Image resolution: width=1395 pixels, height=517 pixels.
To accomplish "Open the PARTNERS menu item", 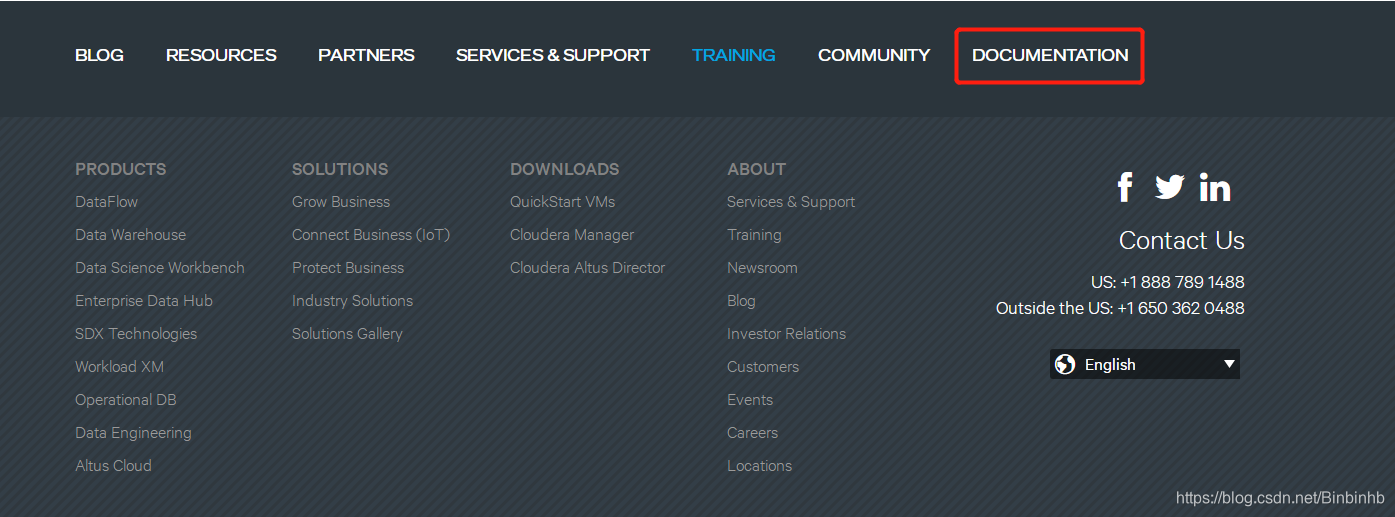I will click(366, 55).
